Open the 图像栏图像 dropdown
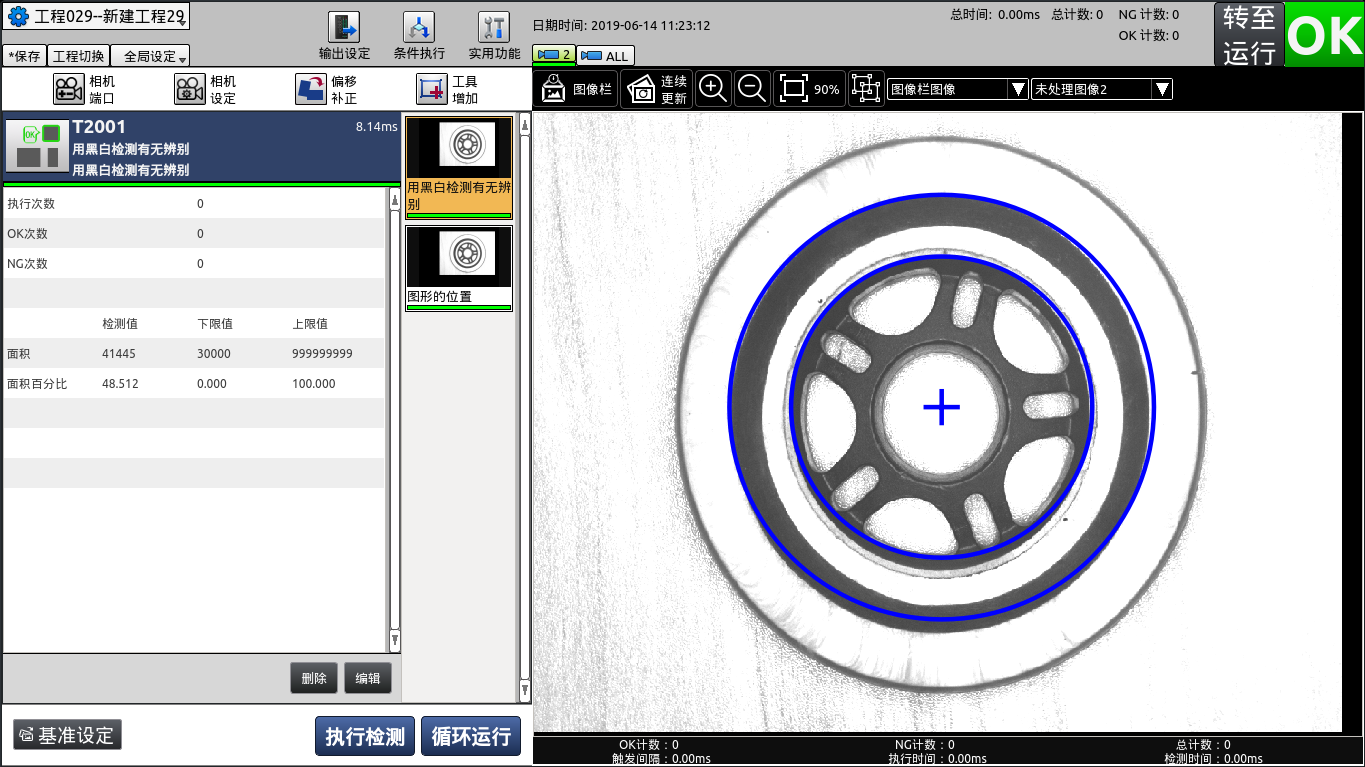The height and width of the screenshot is (767, 1365). tap(958, 89)
